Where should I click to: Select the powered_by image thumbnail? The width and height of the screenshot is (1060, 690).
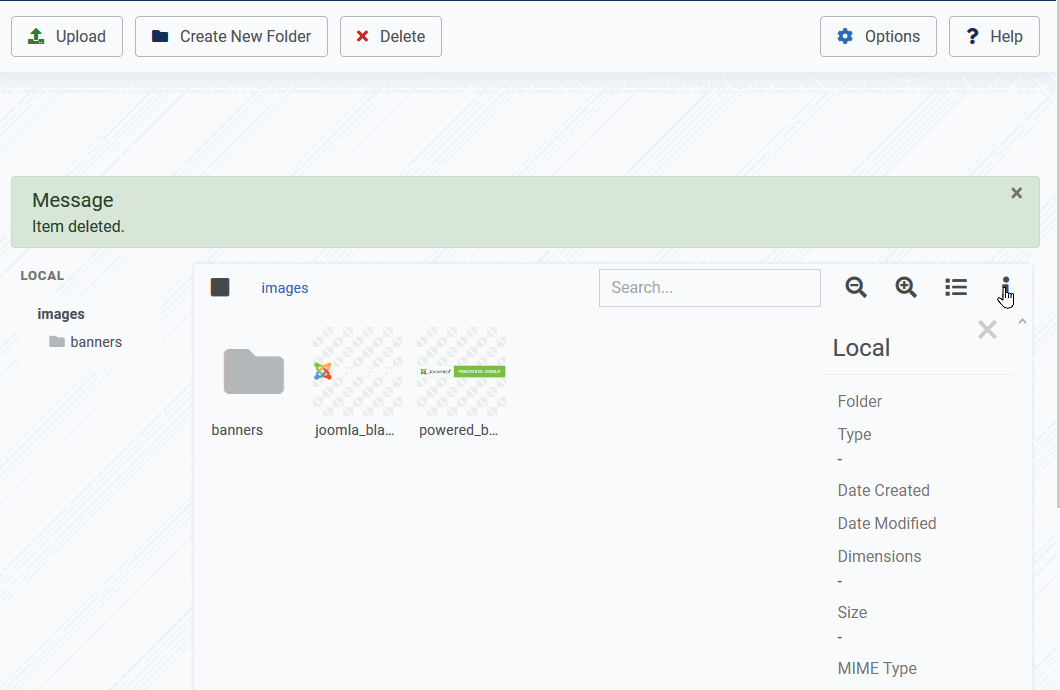click(x=461, y=372)
